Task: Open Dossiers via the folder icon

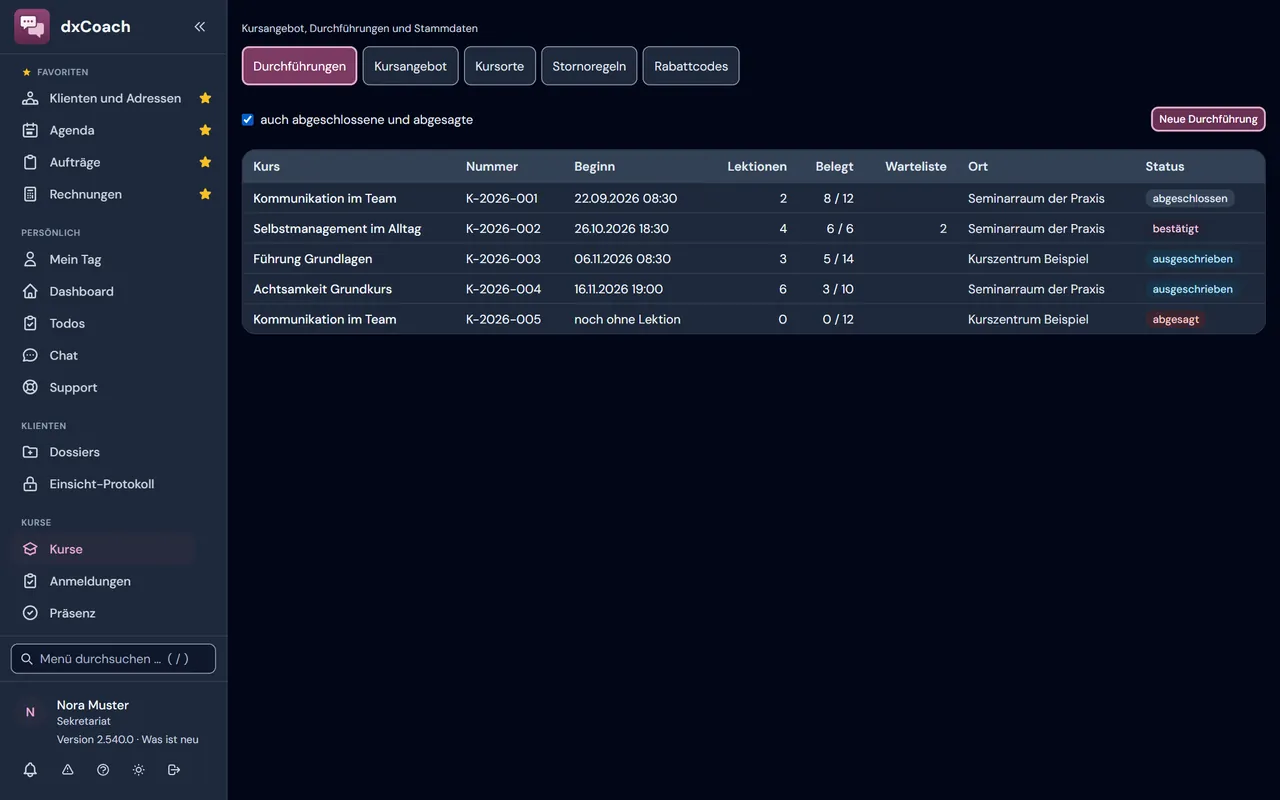Action: pos(30,452)
